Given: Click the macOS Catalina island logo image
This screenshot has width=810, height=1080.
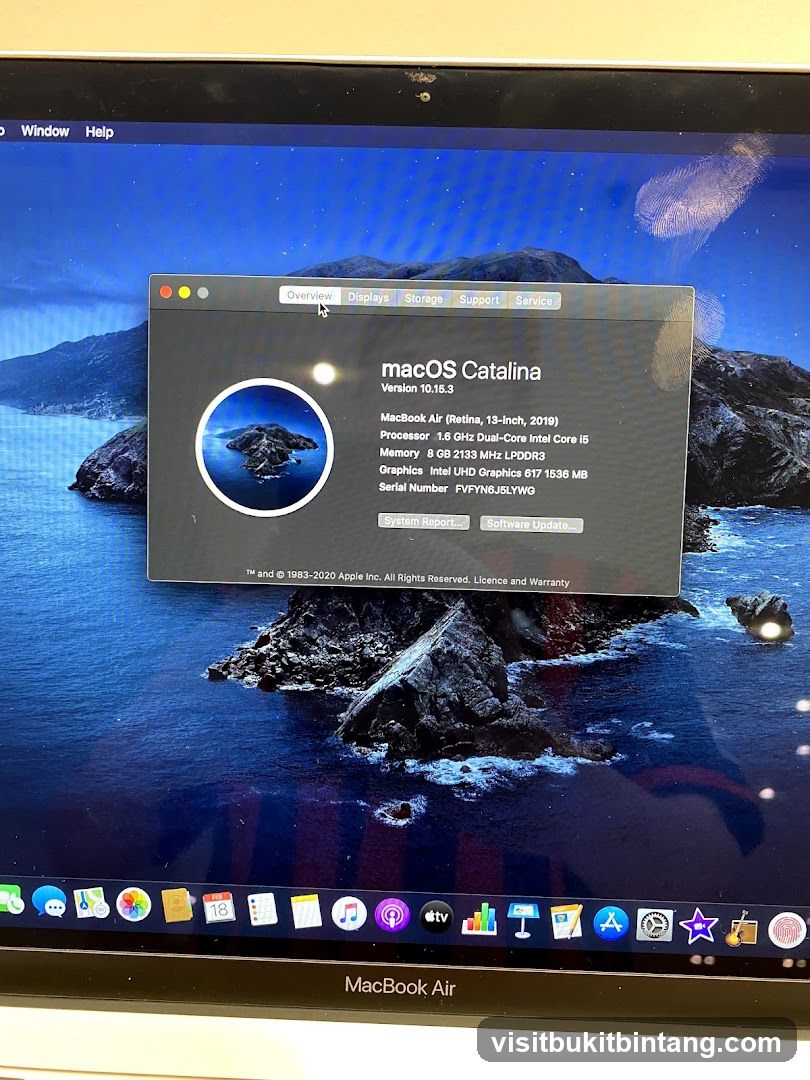Looking at the screenshot, I should (x=264, y=447).
